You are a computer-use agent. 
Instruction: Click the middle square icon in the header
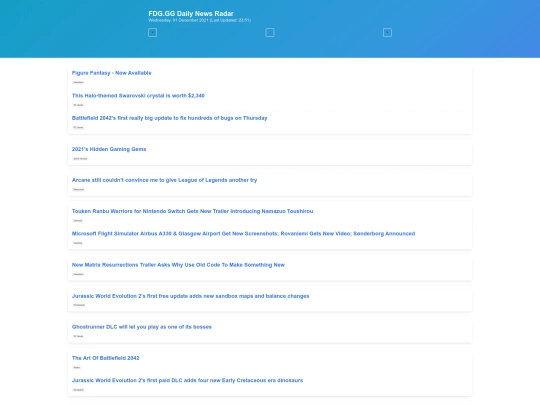(270, 33)
